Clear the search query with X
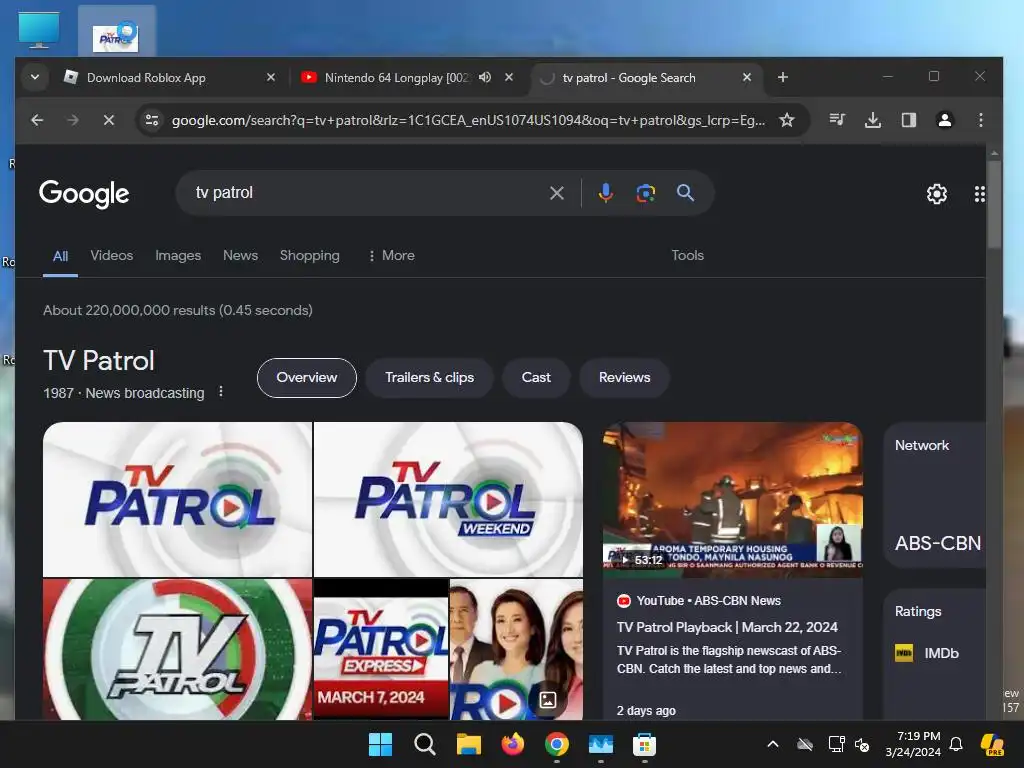Screen dimensions: 1024x768 (556, 193)
